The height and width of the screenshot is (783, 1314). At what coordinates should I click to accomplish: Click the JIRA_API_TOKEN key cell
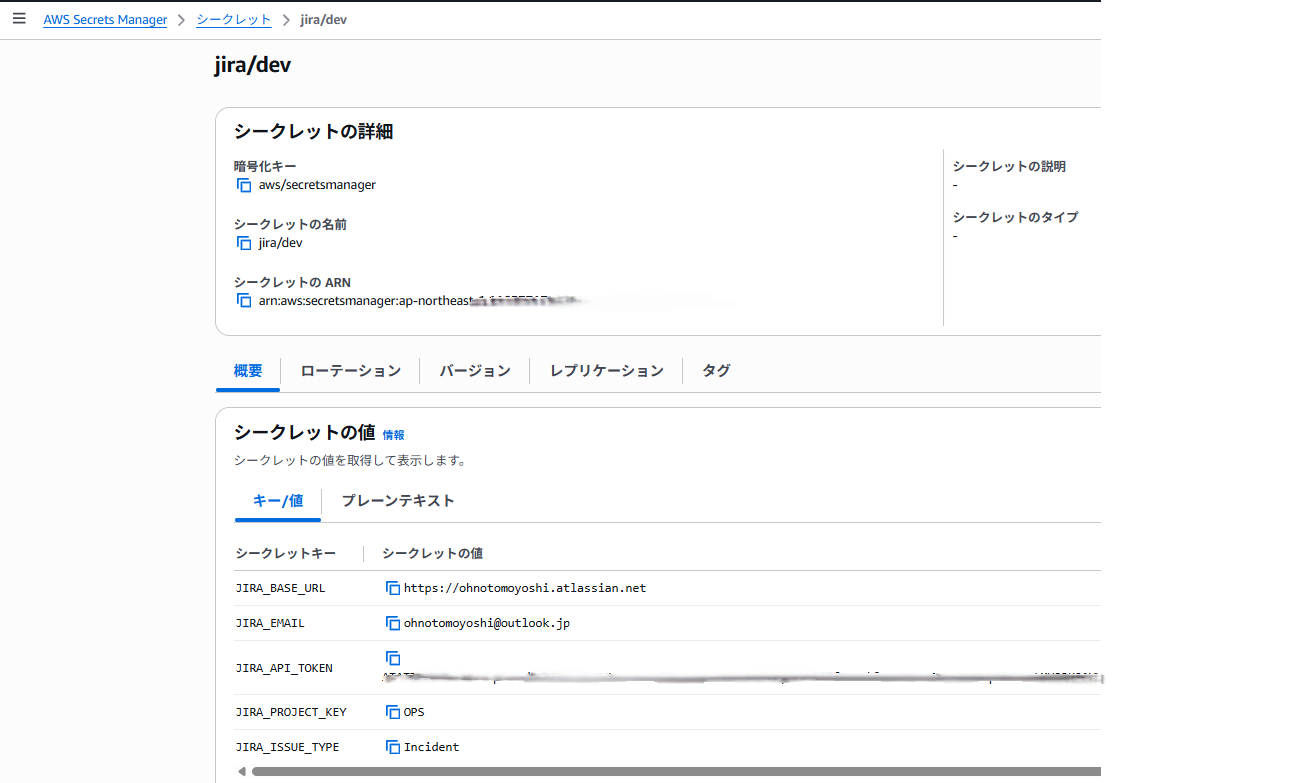click(x=284, y=668)
